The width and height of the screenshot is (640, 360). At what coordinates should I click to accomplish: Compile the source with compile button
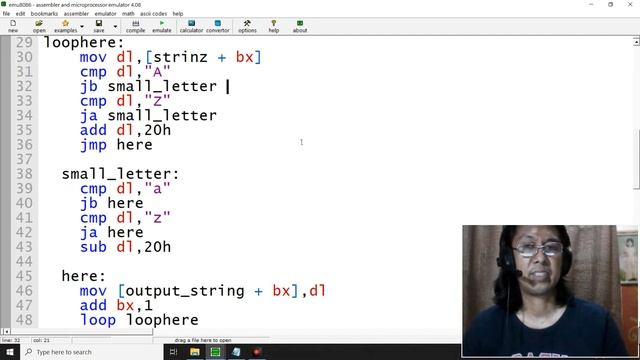(136, 26)
